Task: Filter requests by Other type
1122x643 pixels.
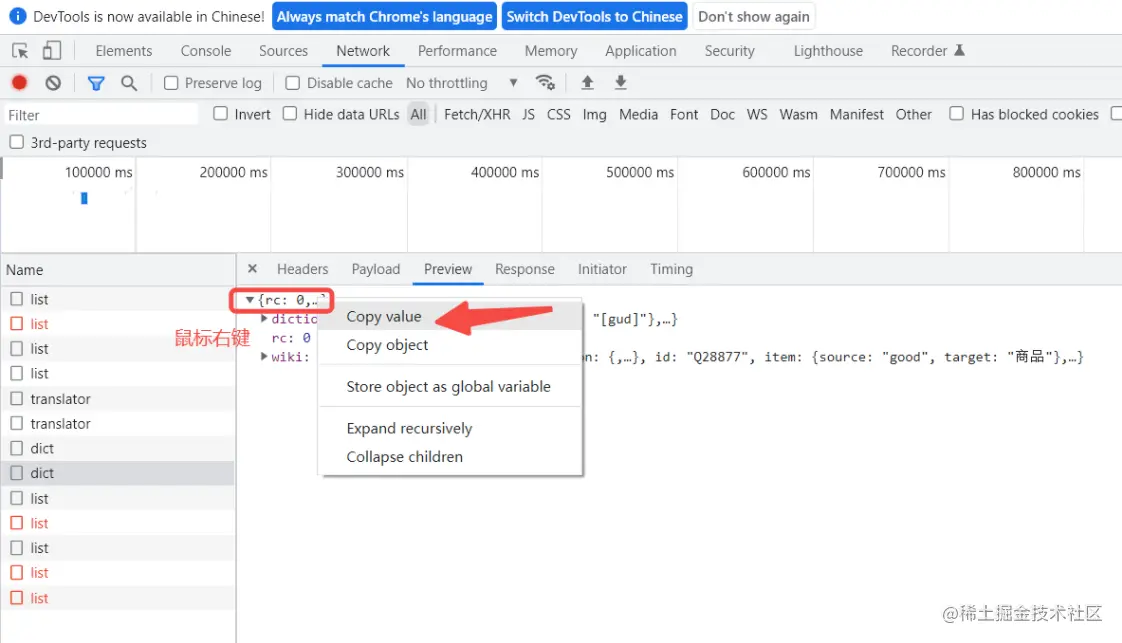Action: 913,114
